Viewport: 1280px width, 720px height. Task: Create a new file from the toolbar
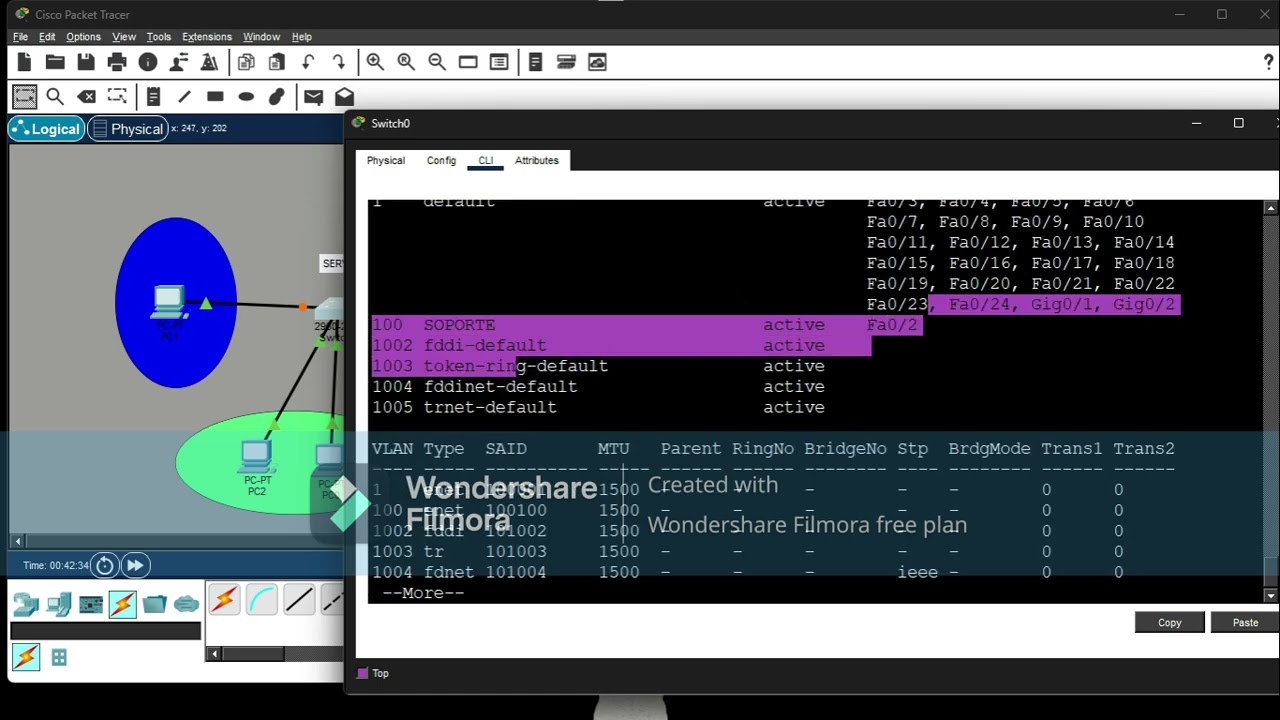point(24,62)
